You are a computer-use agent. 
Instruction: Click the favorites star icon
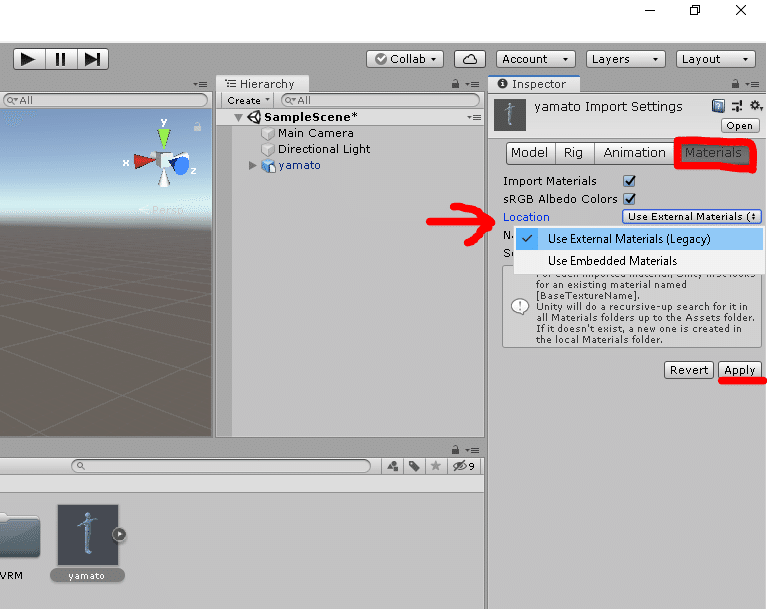(x=435, y=466)
